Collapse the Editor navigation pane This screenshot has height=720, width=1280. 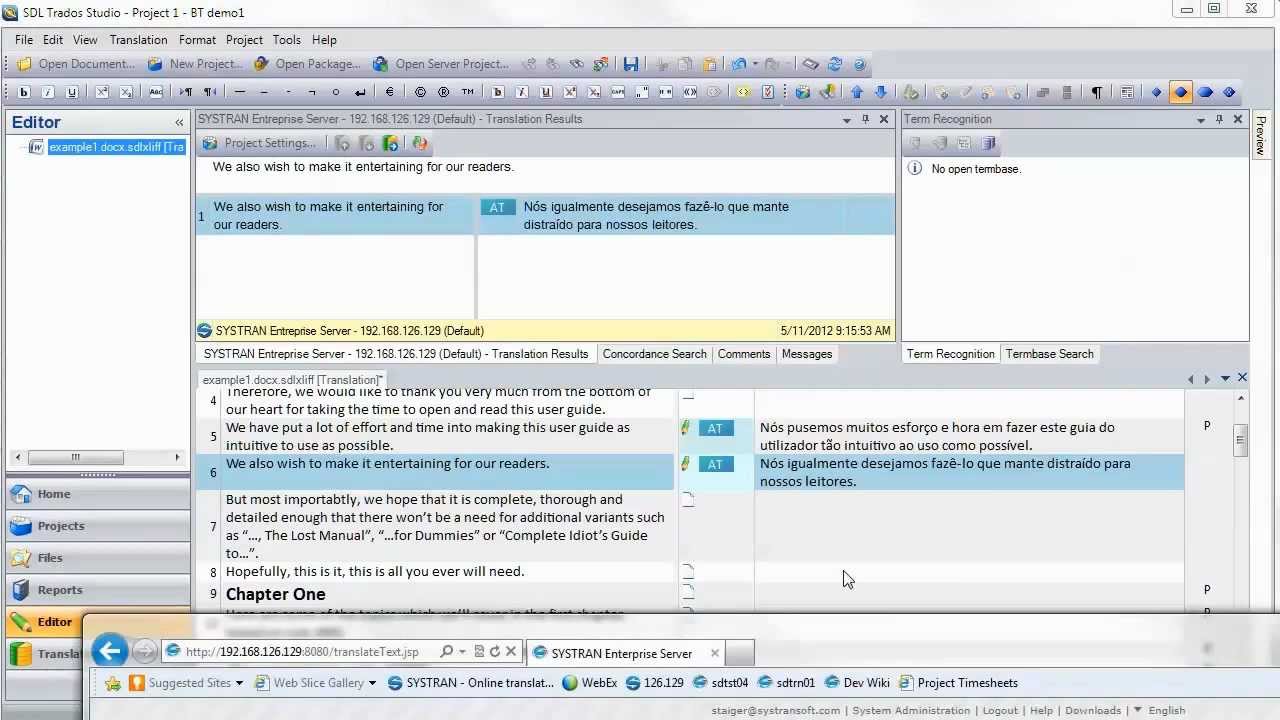click(x=179, y=122)
